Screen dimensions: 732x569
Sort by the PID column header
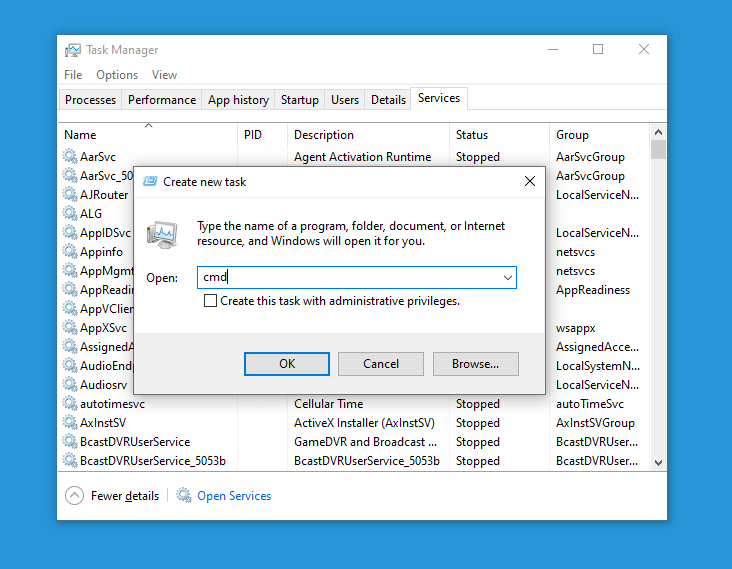pos(262,134)
